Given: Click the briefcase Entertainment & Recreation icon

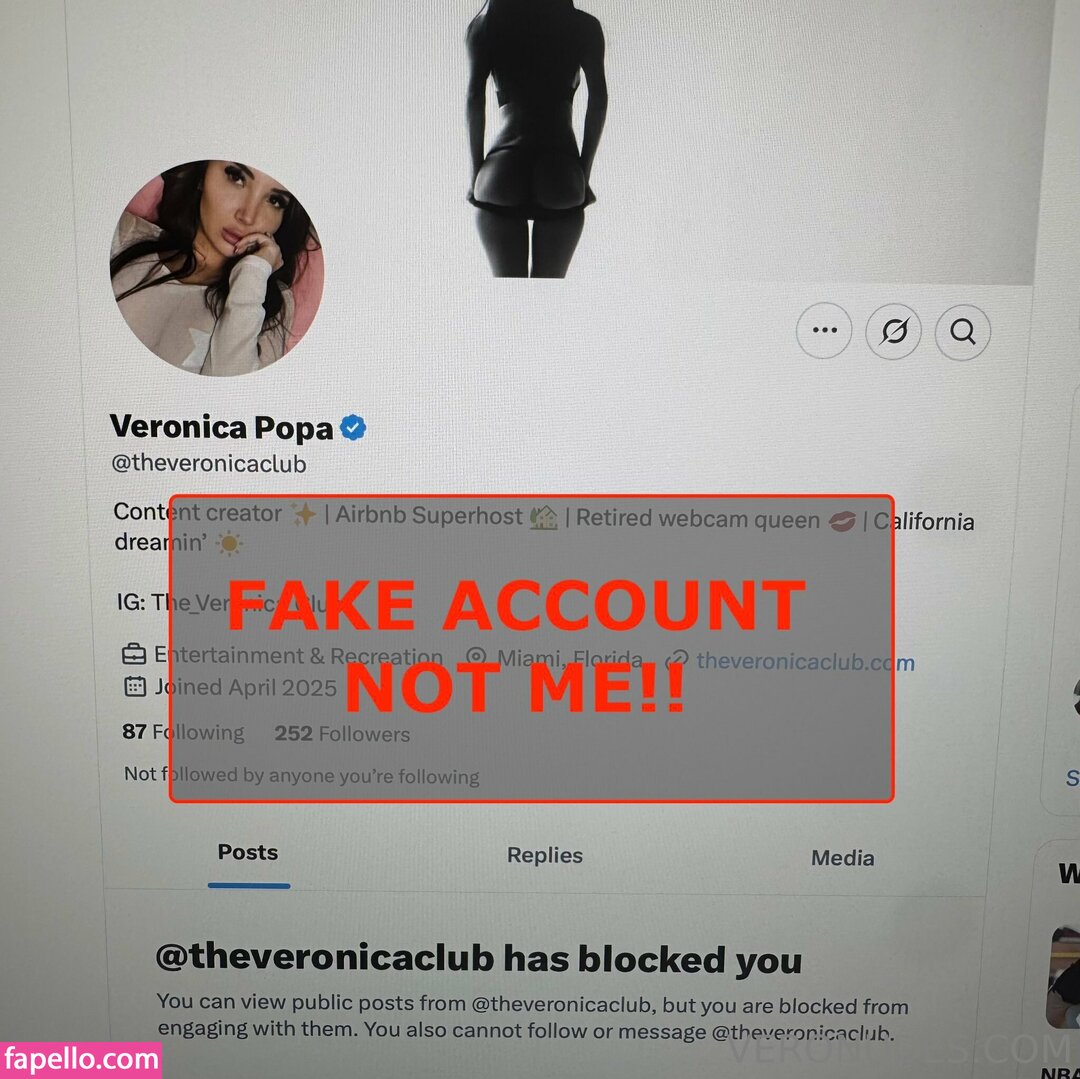Looking at the screenshot, I should click(x=134, y=653).
